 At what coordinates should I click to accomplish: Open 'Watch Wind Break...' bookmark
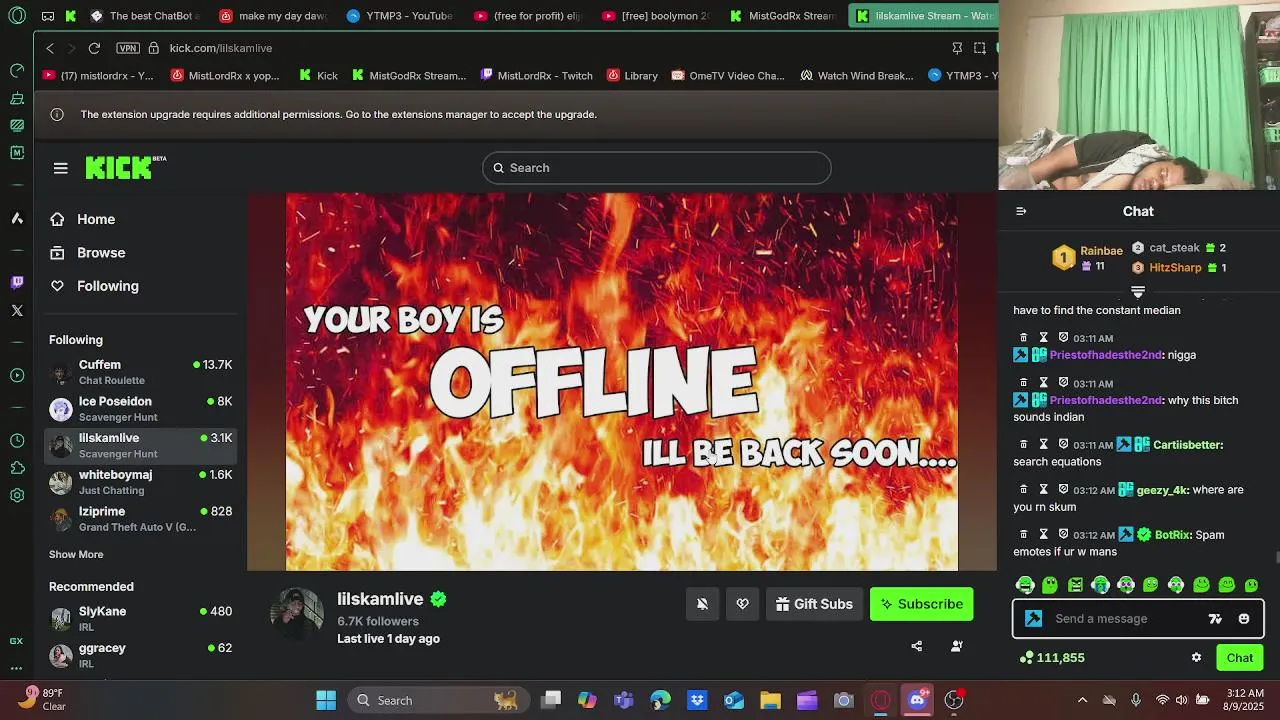click(857, 75)
